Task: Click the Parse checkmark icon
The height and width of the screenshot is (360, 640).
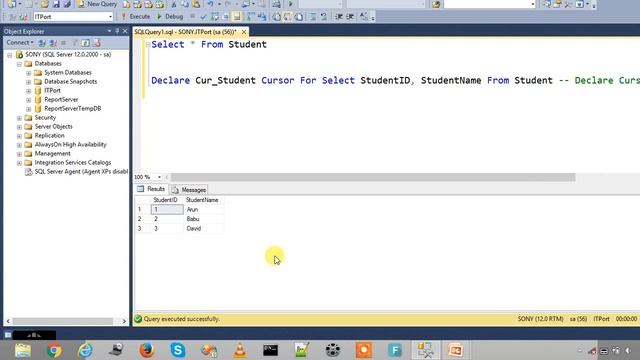Action: (203, 17)
